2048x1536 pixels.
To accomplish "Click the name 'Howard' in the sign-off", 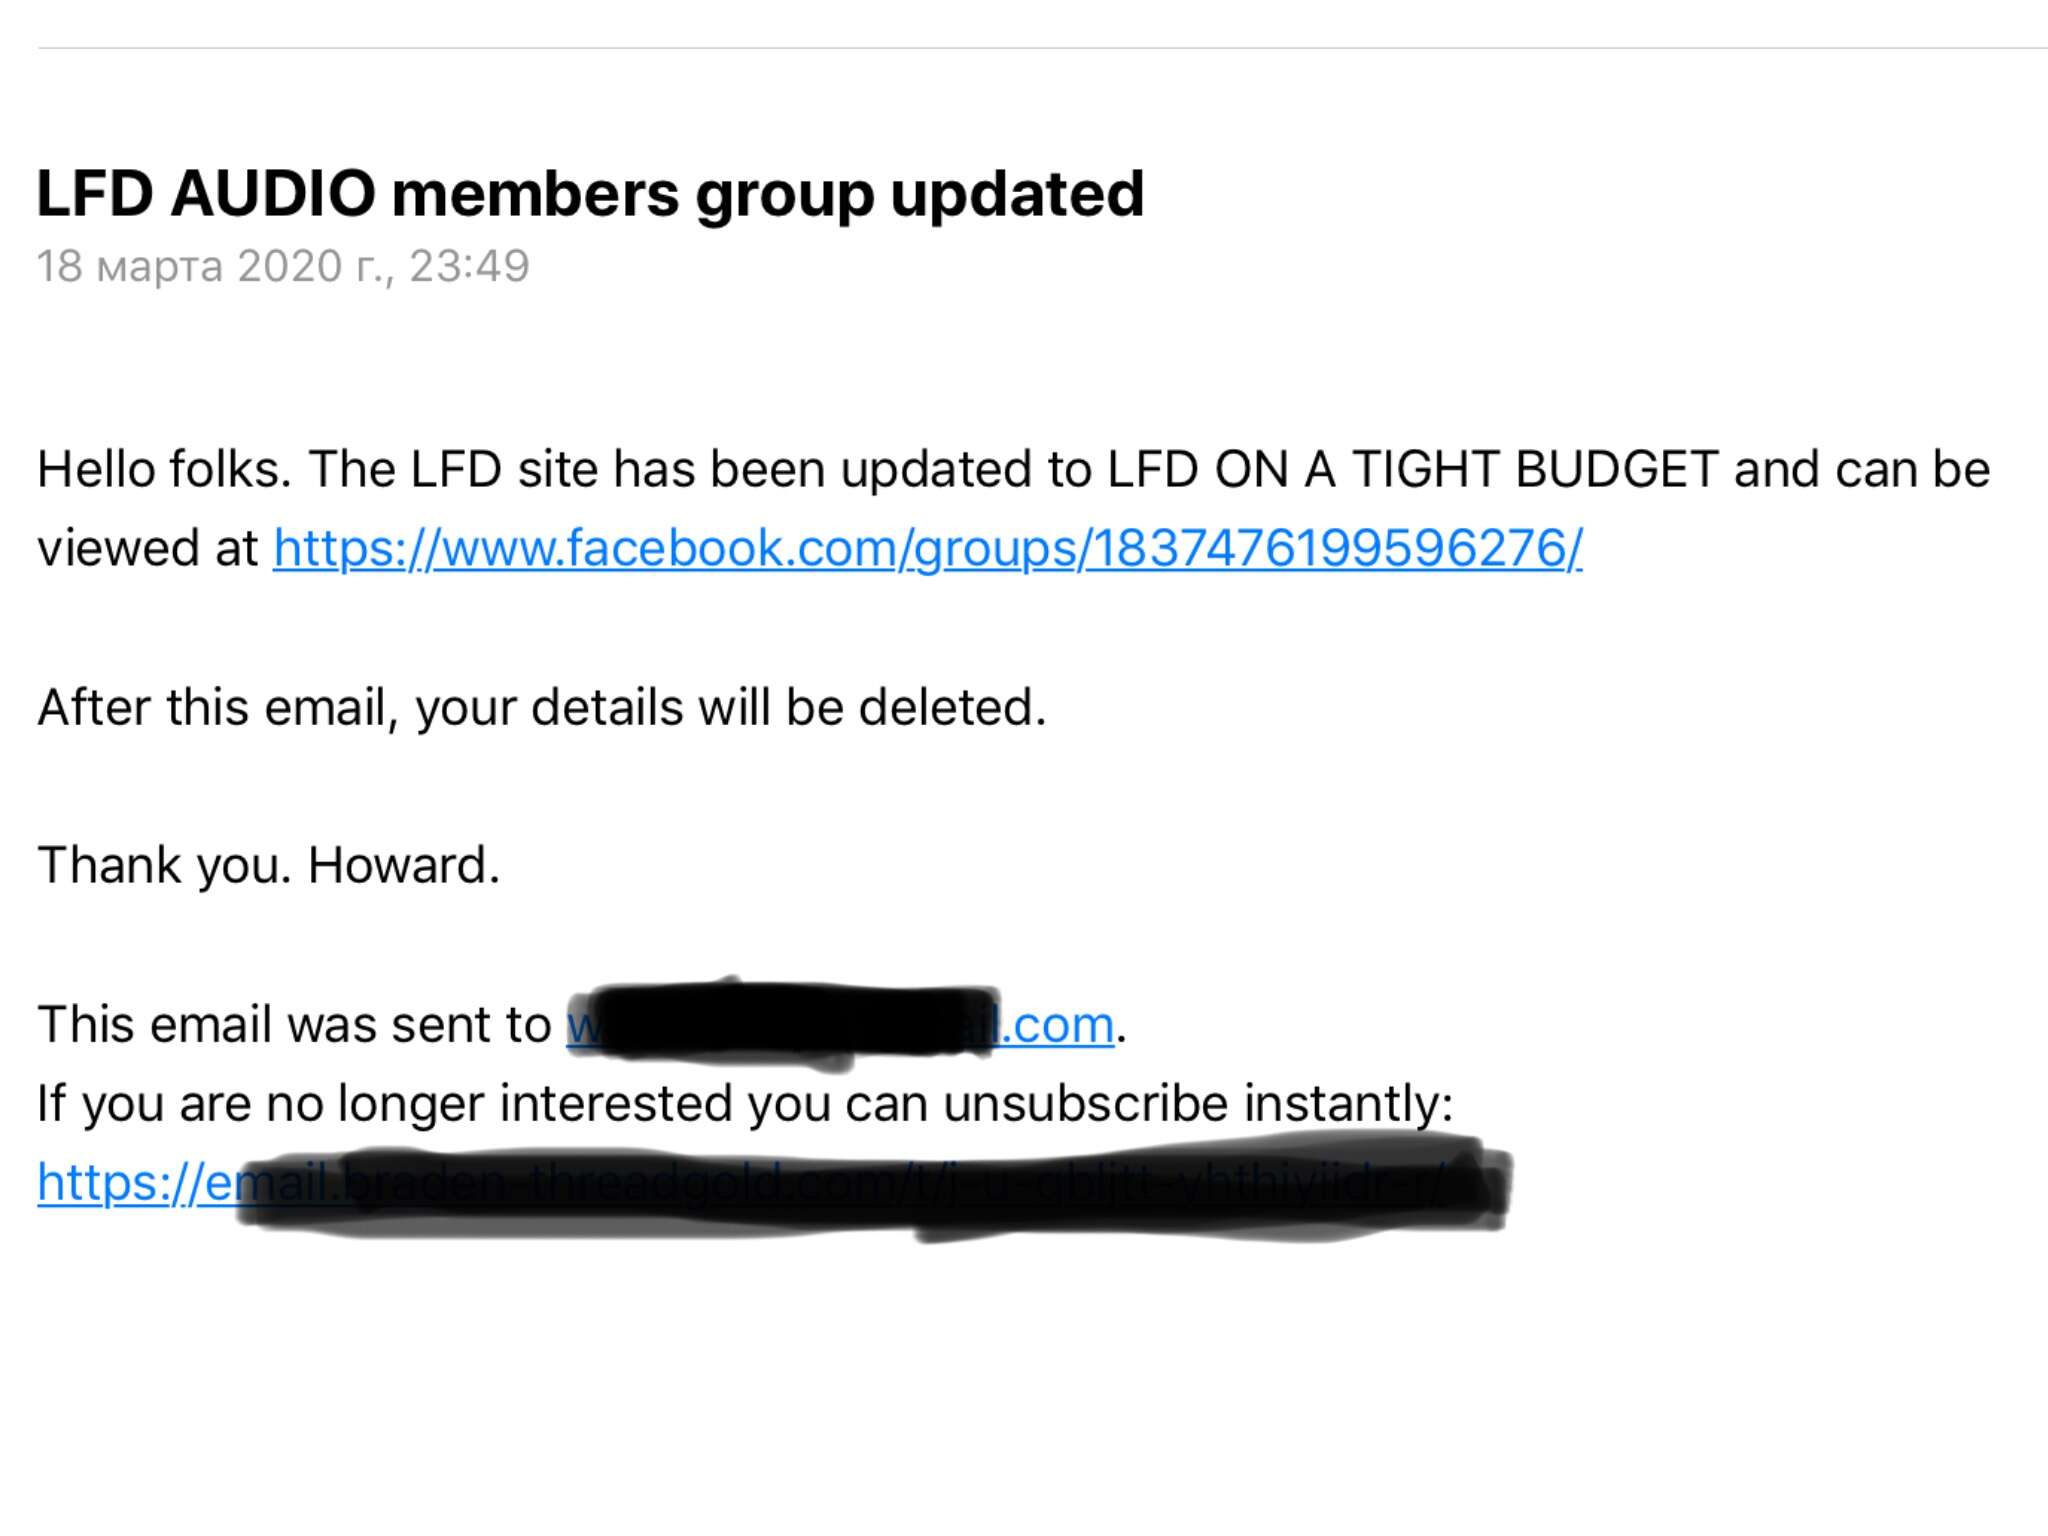I will tap(400, 865).
